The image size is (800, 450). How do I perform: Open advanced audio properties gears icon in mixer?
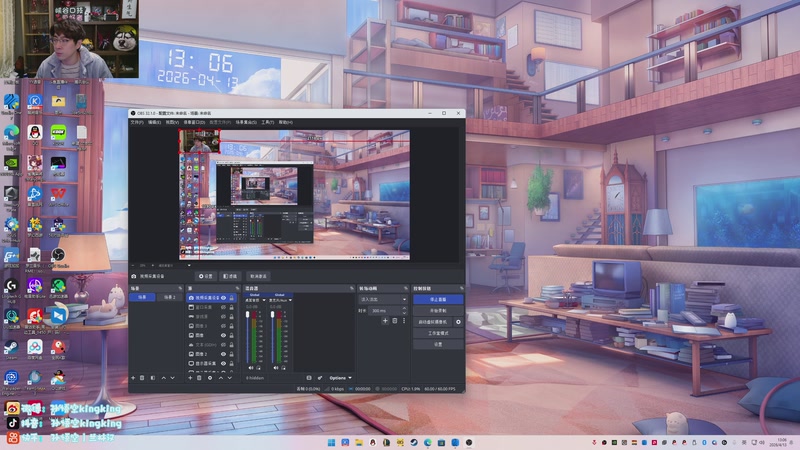pyautogui.click(x=320, y=378)
